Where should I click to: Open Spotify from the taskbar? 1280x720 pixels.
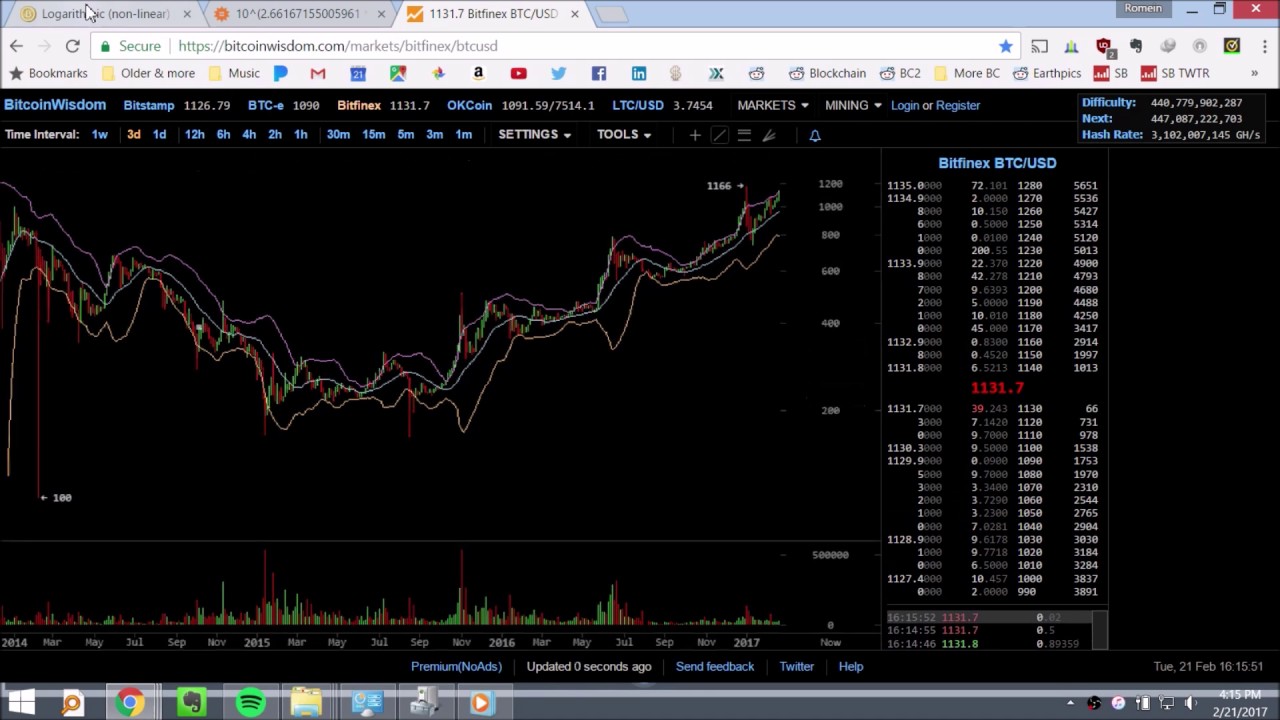pyautogui.click(x=250, y=703)
